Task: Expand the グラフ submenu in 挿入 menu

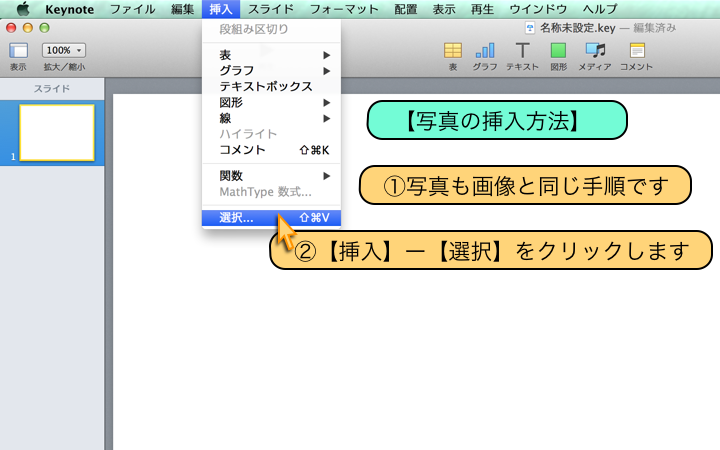Action: coord(271,71)
